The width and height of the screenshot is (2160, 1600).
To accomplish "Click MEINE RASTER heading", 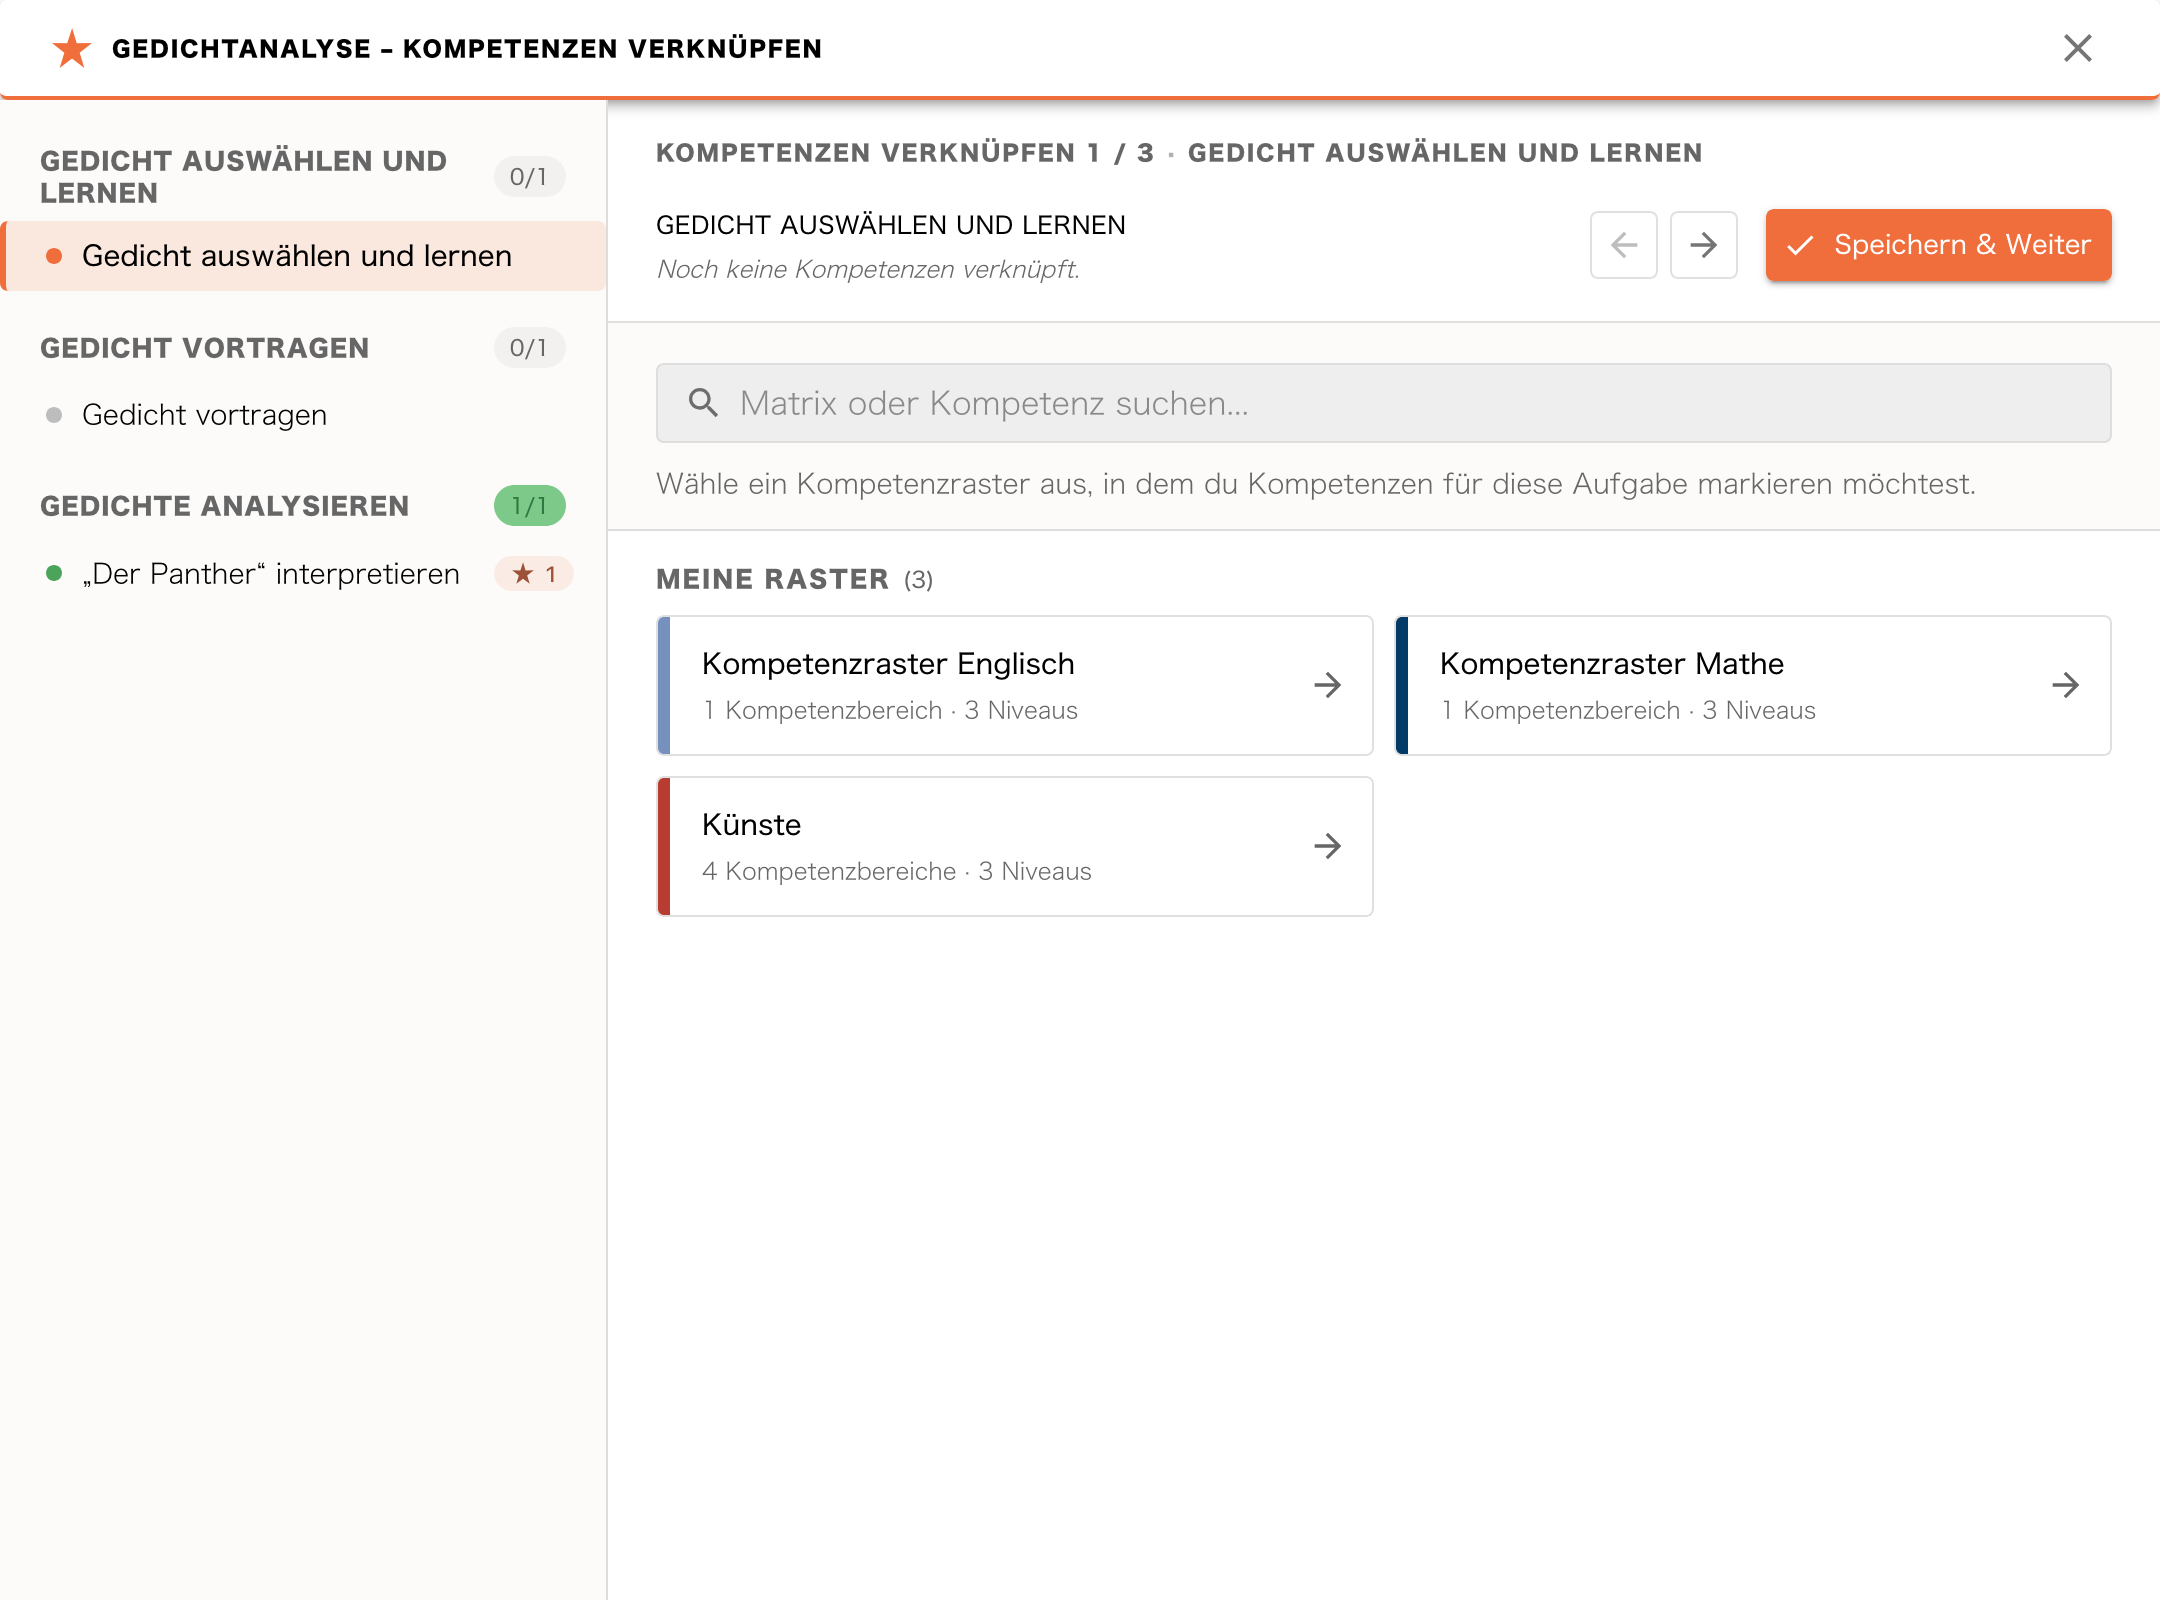I will coord(772,579).
